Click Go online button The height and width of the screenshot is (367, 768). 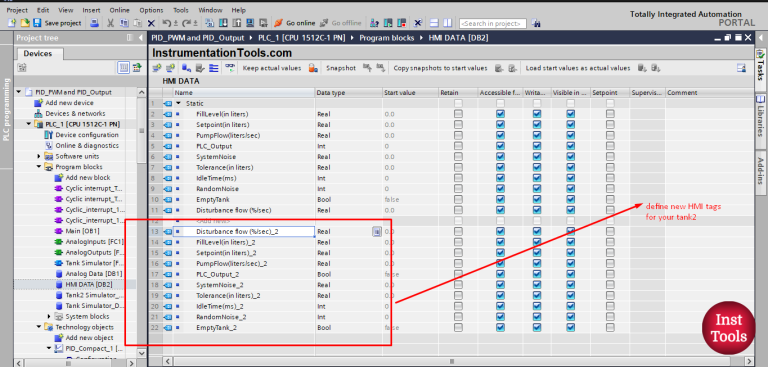coord(295,23)
